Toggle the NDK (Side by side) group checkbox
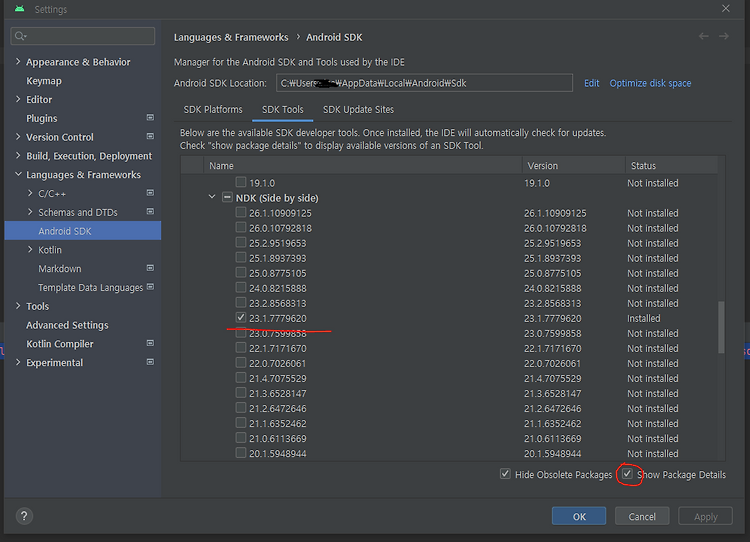Image resolution: width=750 pixels, height=542 pixels. click(x=228, y=197)
